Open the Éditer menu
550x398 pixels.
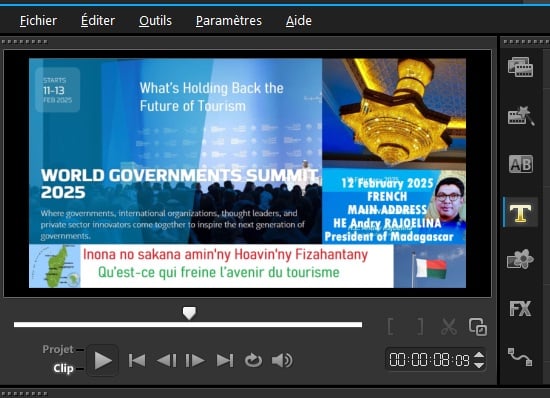click(x=98, y=21)
